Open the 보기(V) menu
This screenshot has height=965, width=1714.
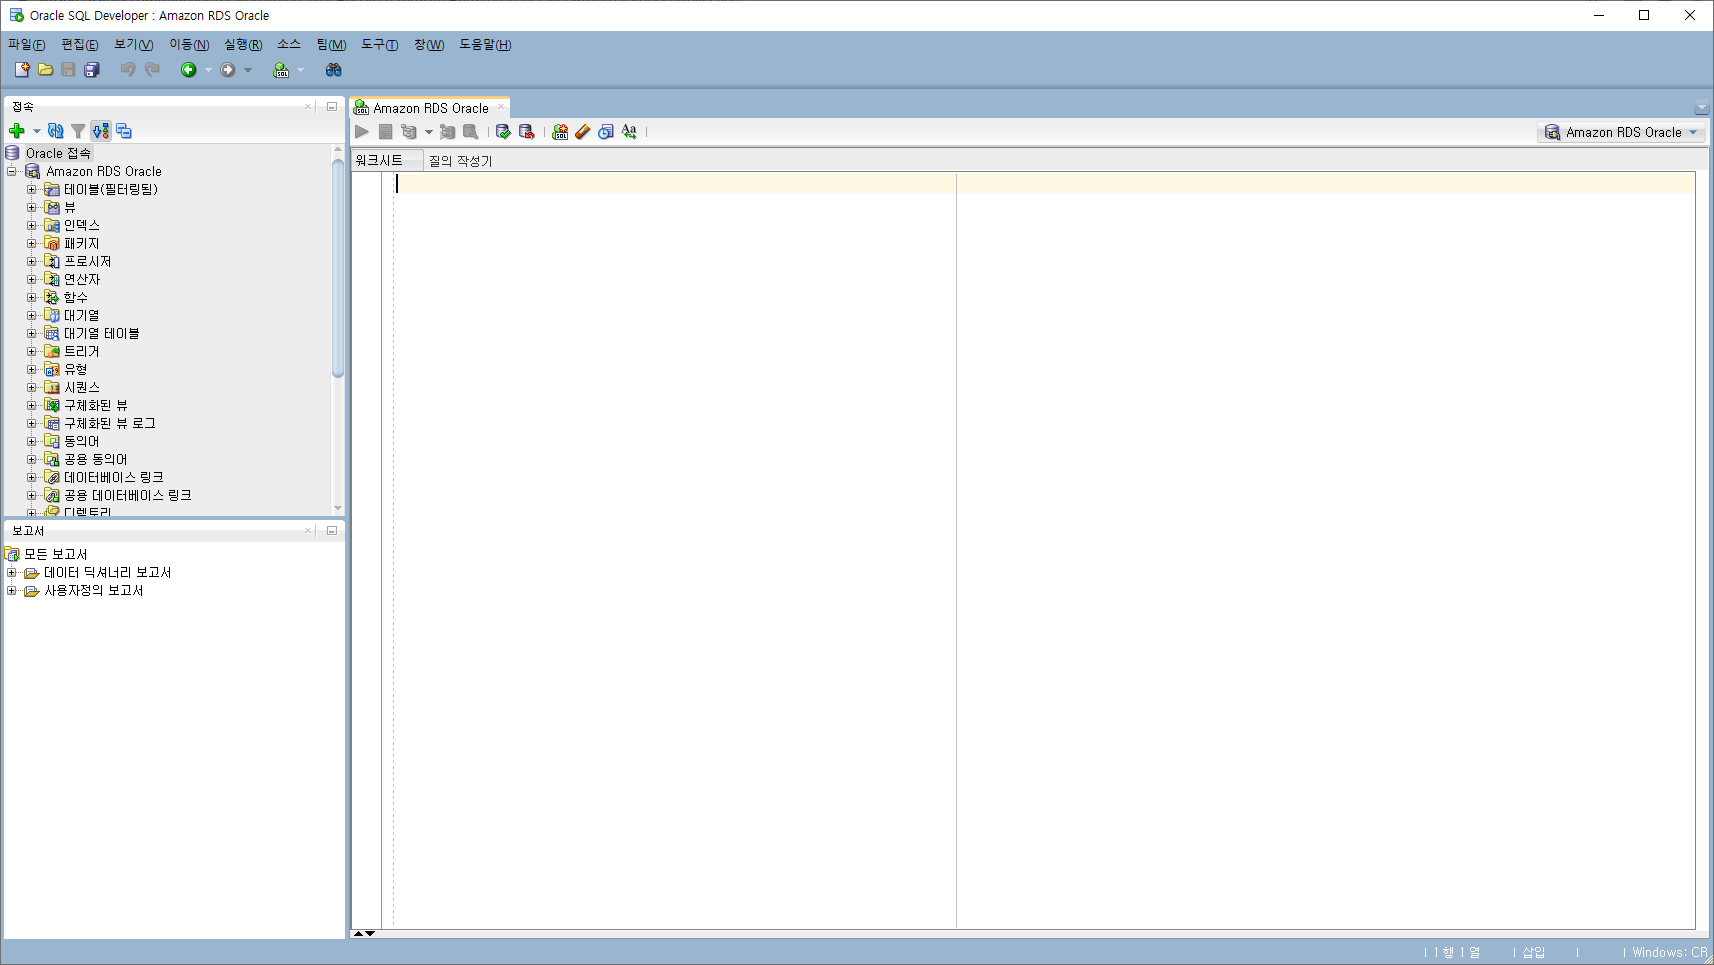[134, 45]
